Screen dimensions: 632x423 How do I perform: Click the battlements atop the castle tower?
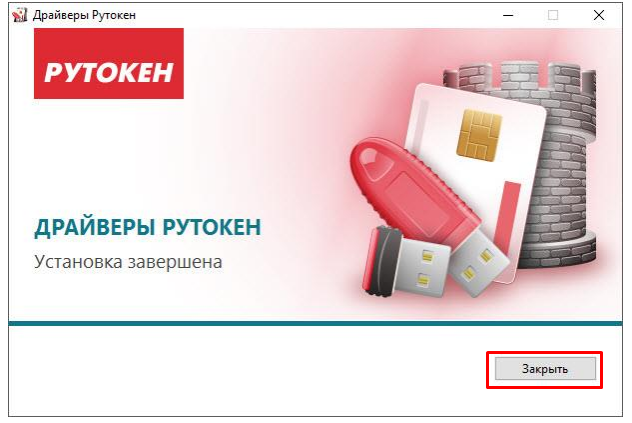[x=520, y=75]
